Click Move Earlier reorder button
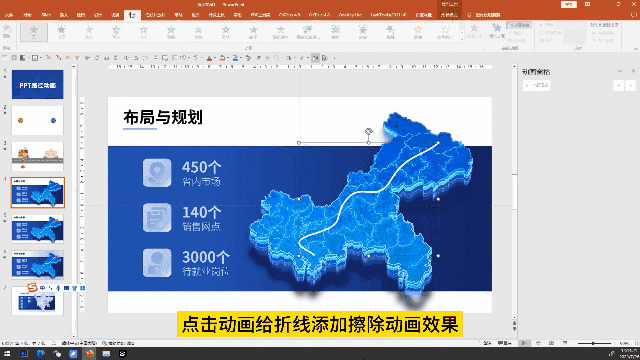Image resolution: width=640 pixels, height=360 pixels. pos(604,33)
